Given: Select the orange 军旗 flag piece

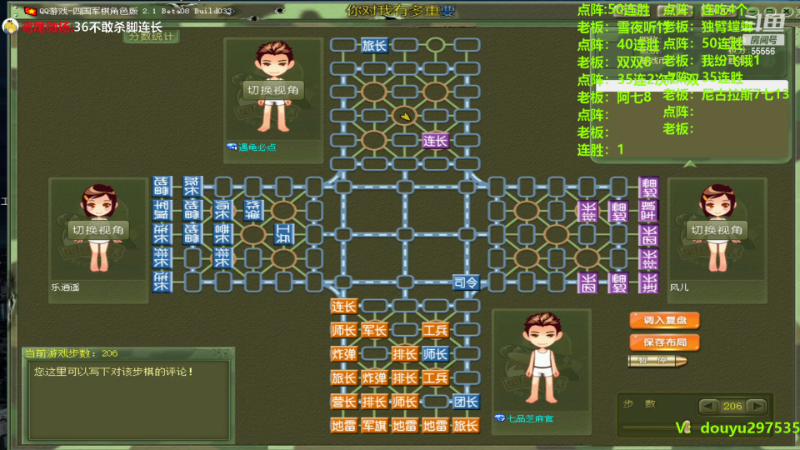Looking at the screenshot, I should coord(374,425).
